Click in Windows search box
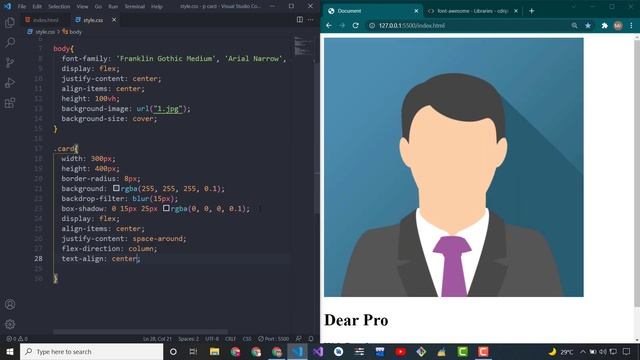 [x=91, y=351]
